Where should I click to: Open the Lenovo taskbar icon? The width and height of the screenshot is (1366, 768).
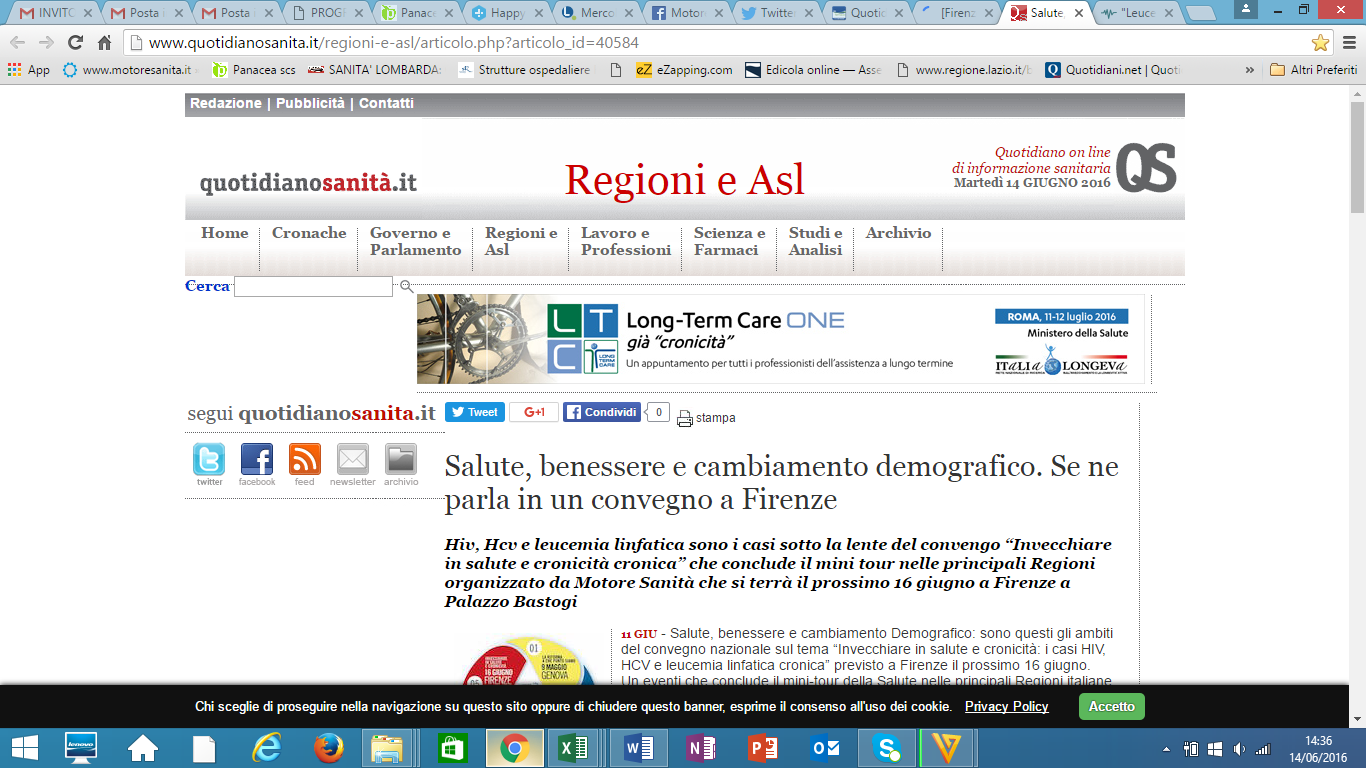pos(80,748)
